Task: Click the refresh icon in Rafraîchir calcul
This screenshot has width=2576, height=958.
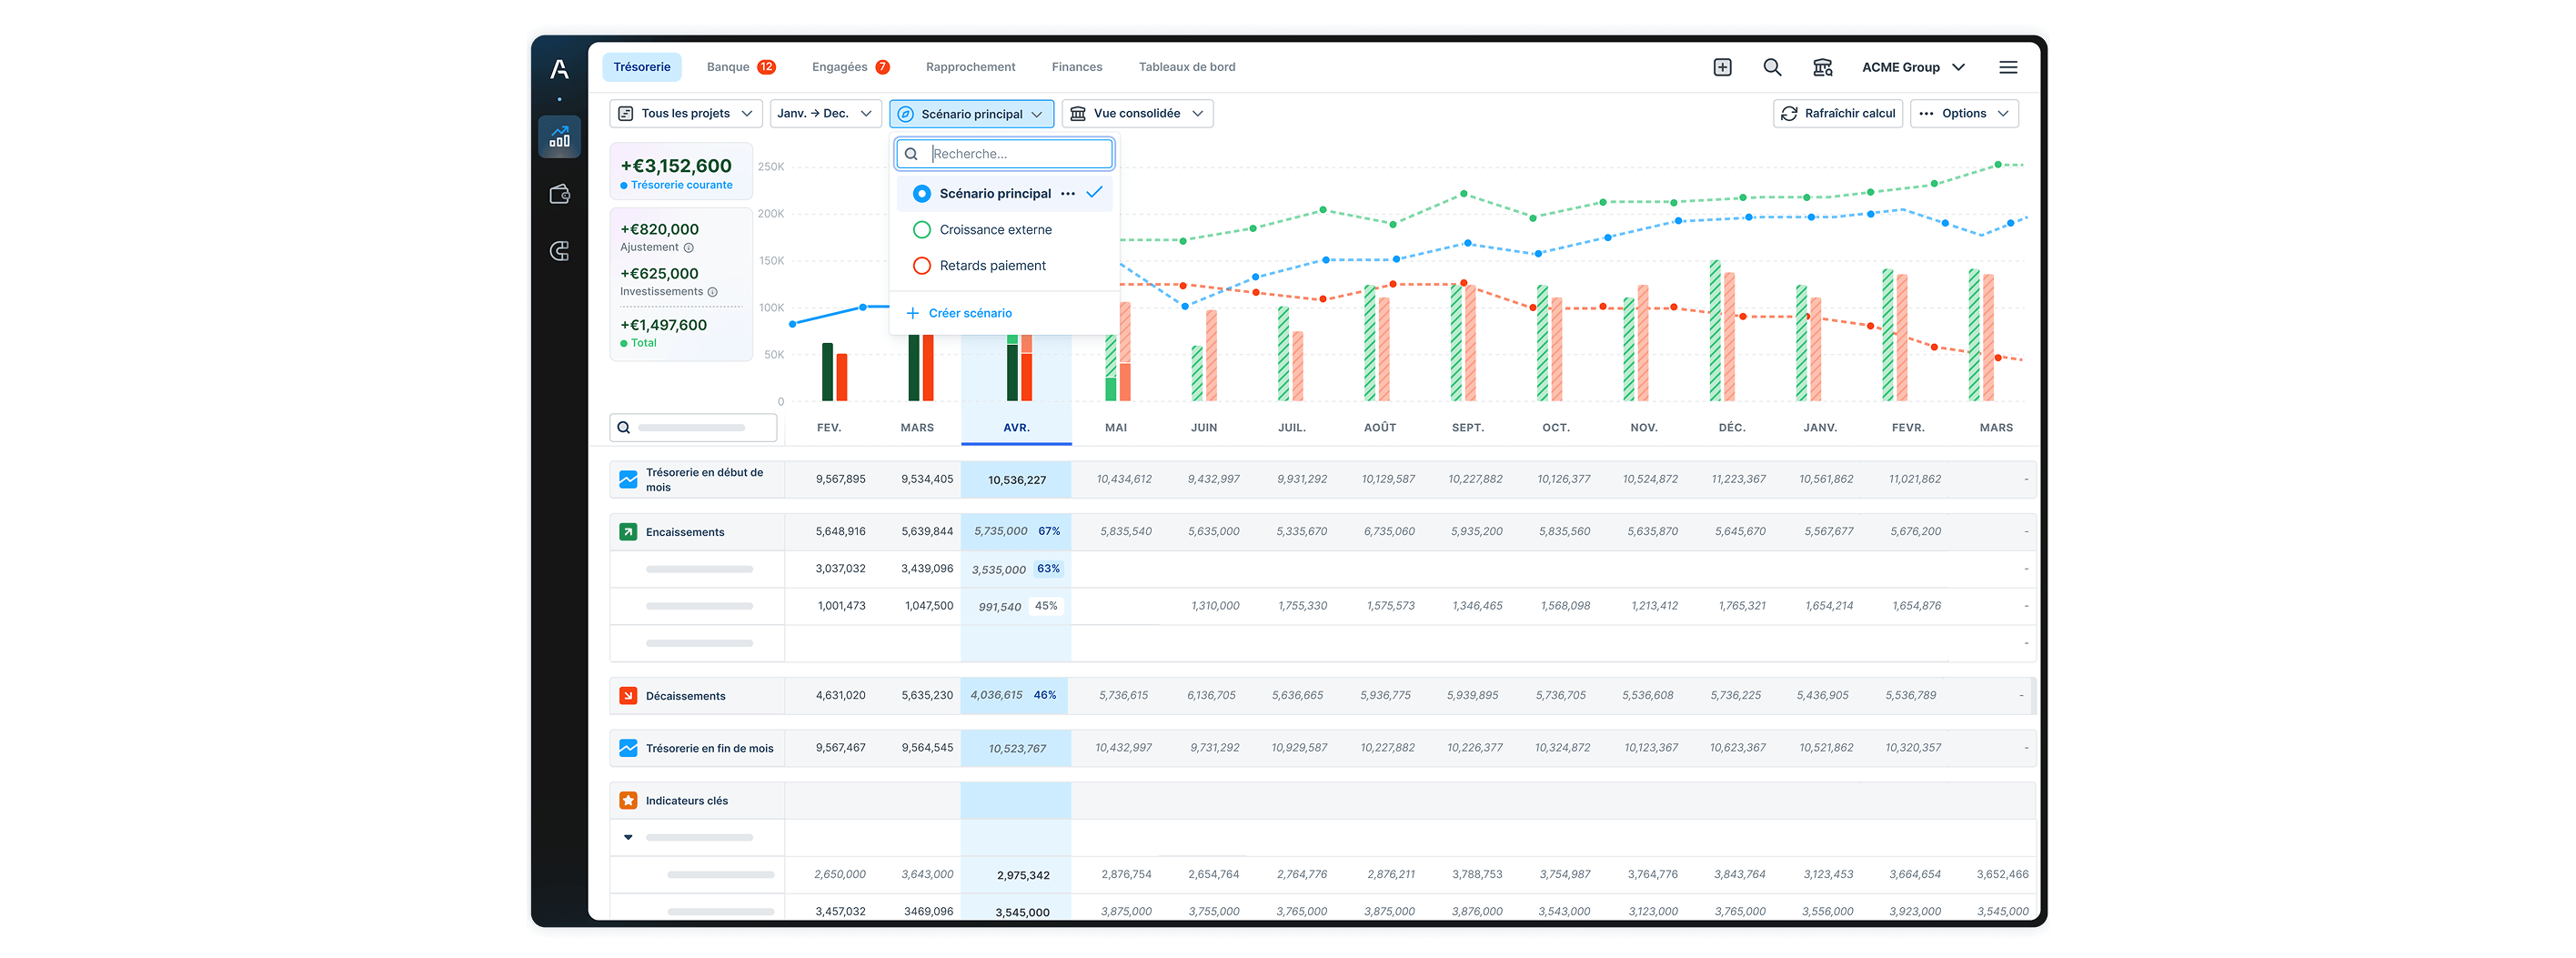Action: 1789,114
